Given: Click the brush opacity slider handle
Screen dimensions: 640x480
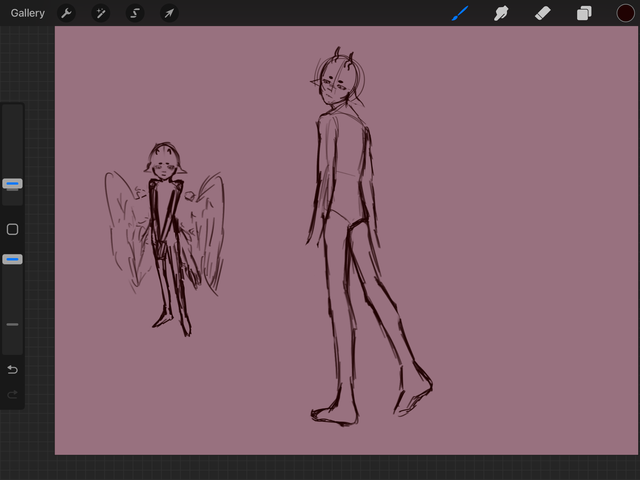Looking at the screenshot, I should pyautogui.click(x=12, y=259).
